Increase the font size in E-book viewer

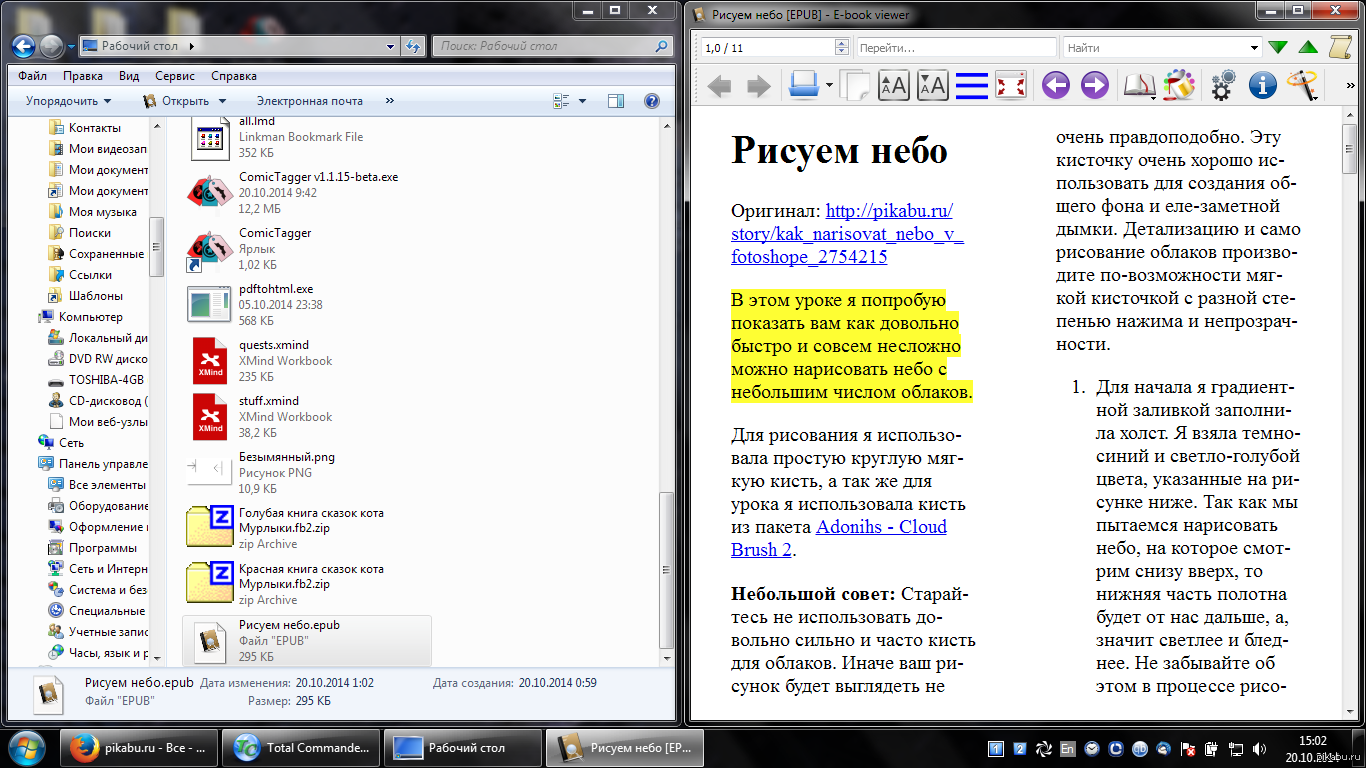point(893,86)
